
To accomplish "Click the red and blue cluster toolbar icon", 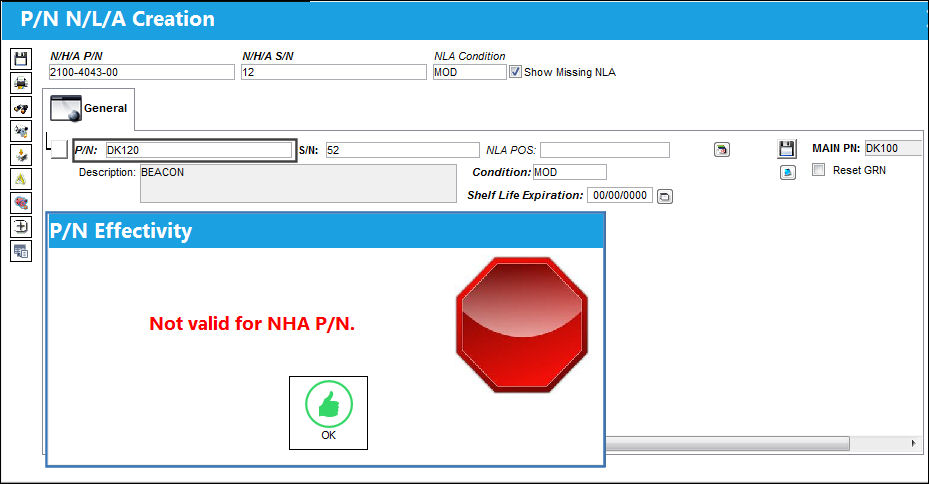I will pos(21,203).
